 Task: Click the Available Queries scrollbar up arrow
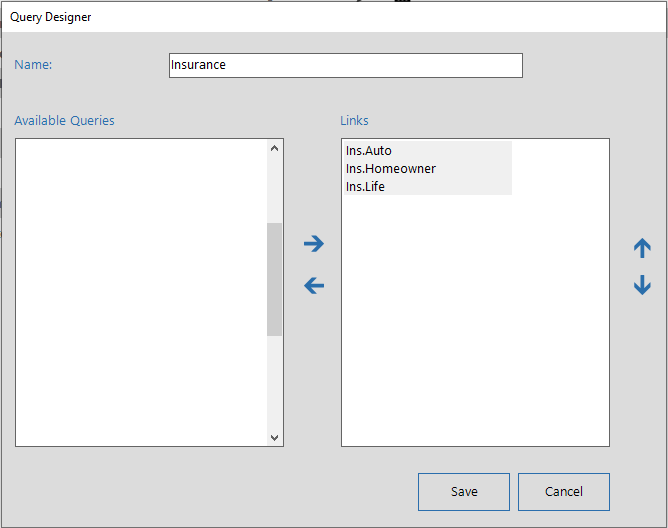275,149
